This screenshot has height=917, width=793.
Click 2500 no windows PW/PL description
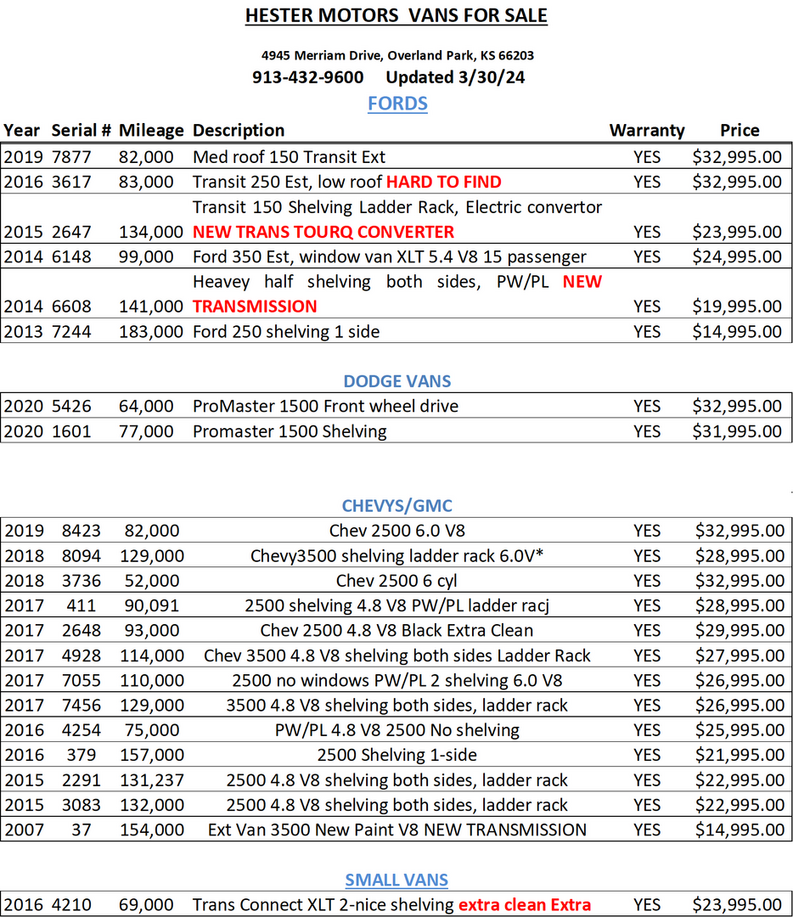(397, 681)
